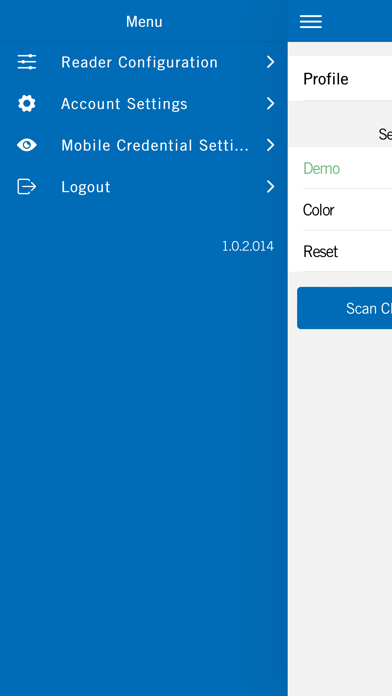The image size is (392, 696).
Task: Expand Account Settings chevron arrow
Action: tap(270, 103)
